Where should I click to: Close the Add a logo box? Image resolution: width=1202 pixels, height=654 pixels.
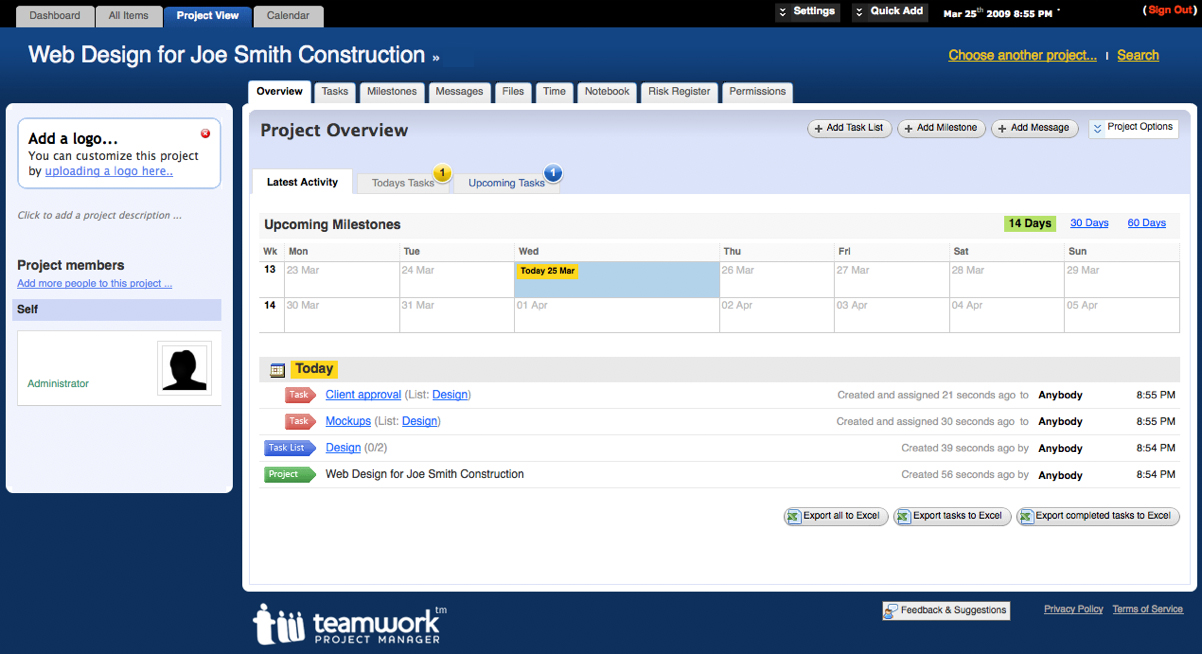click(x=205, y=133)
